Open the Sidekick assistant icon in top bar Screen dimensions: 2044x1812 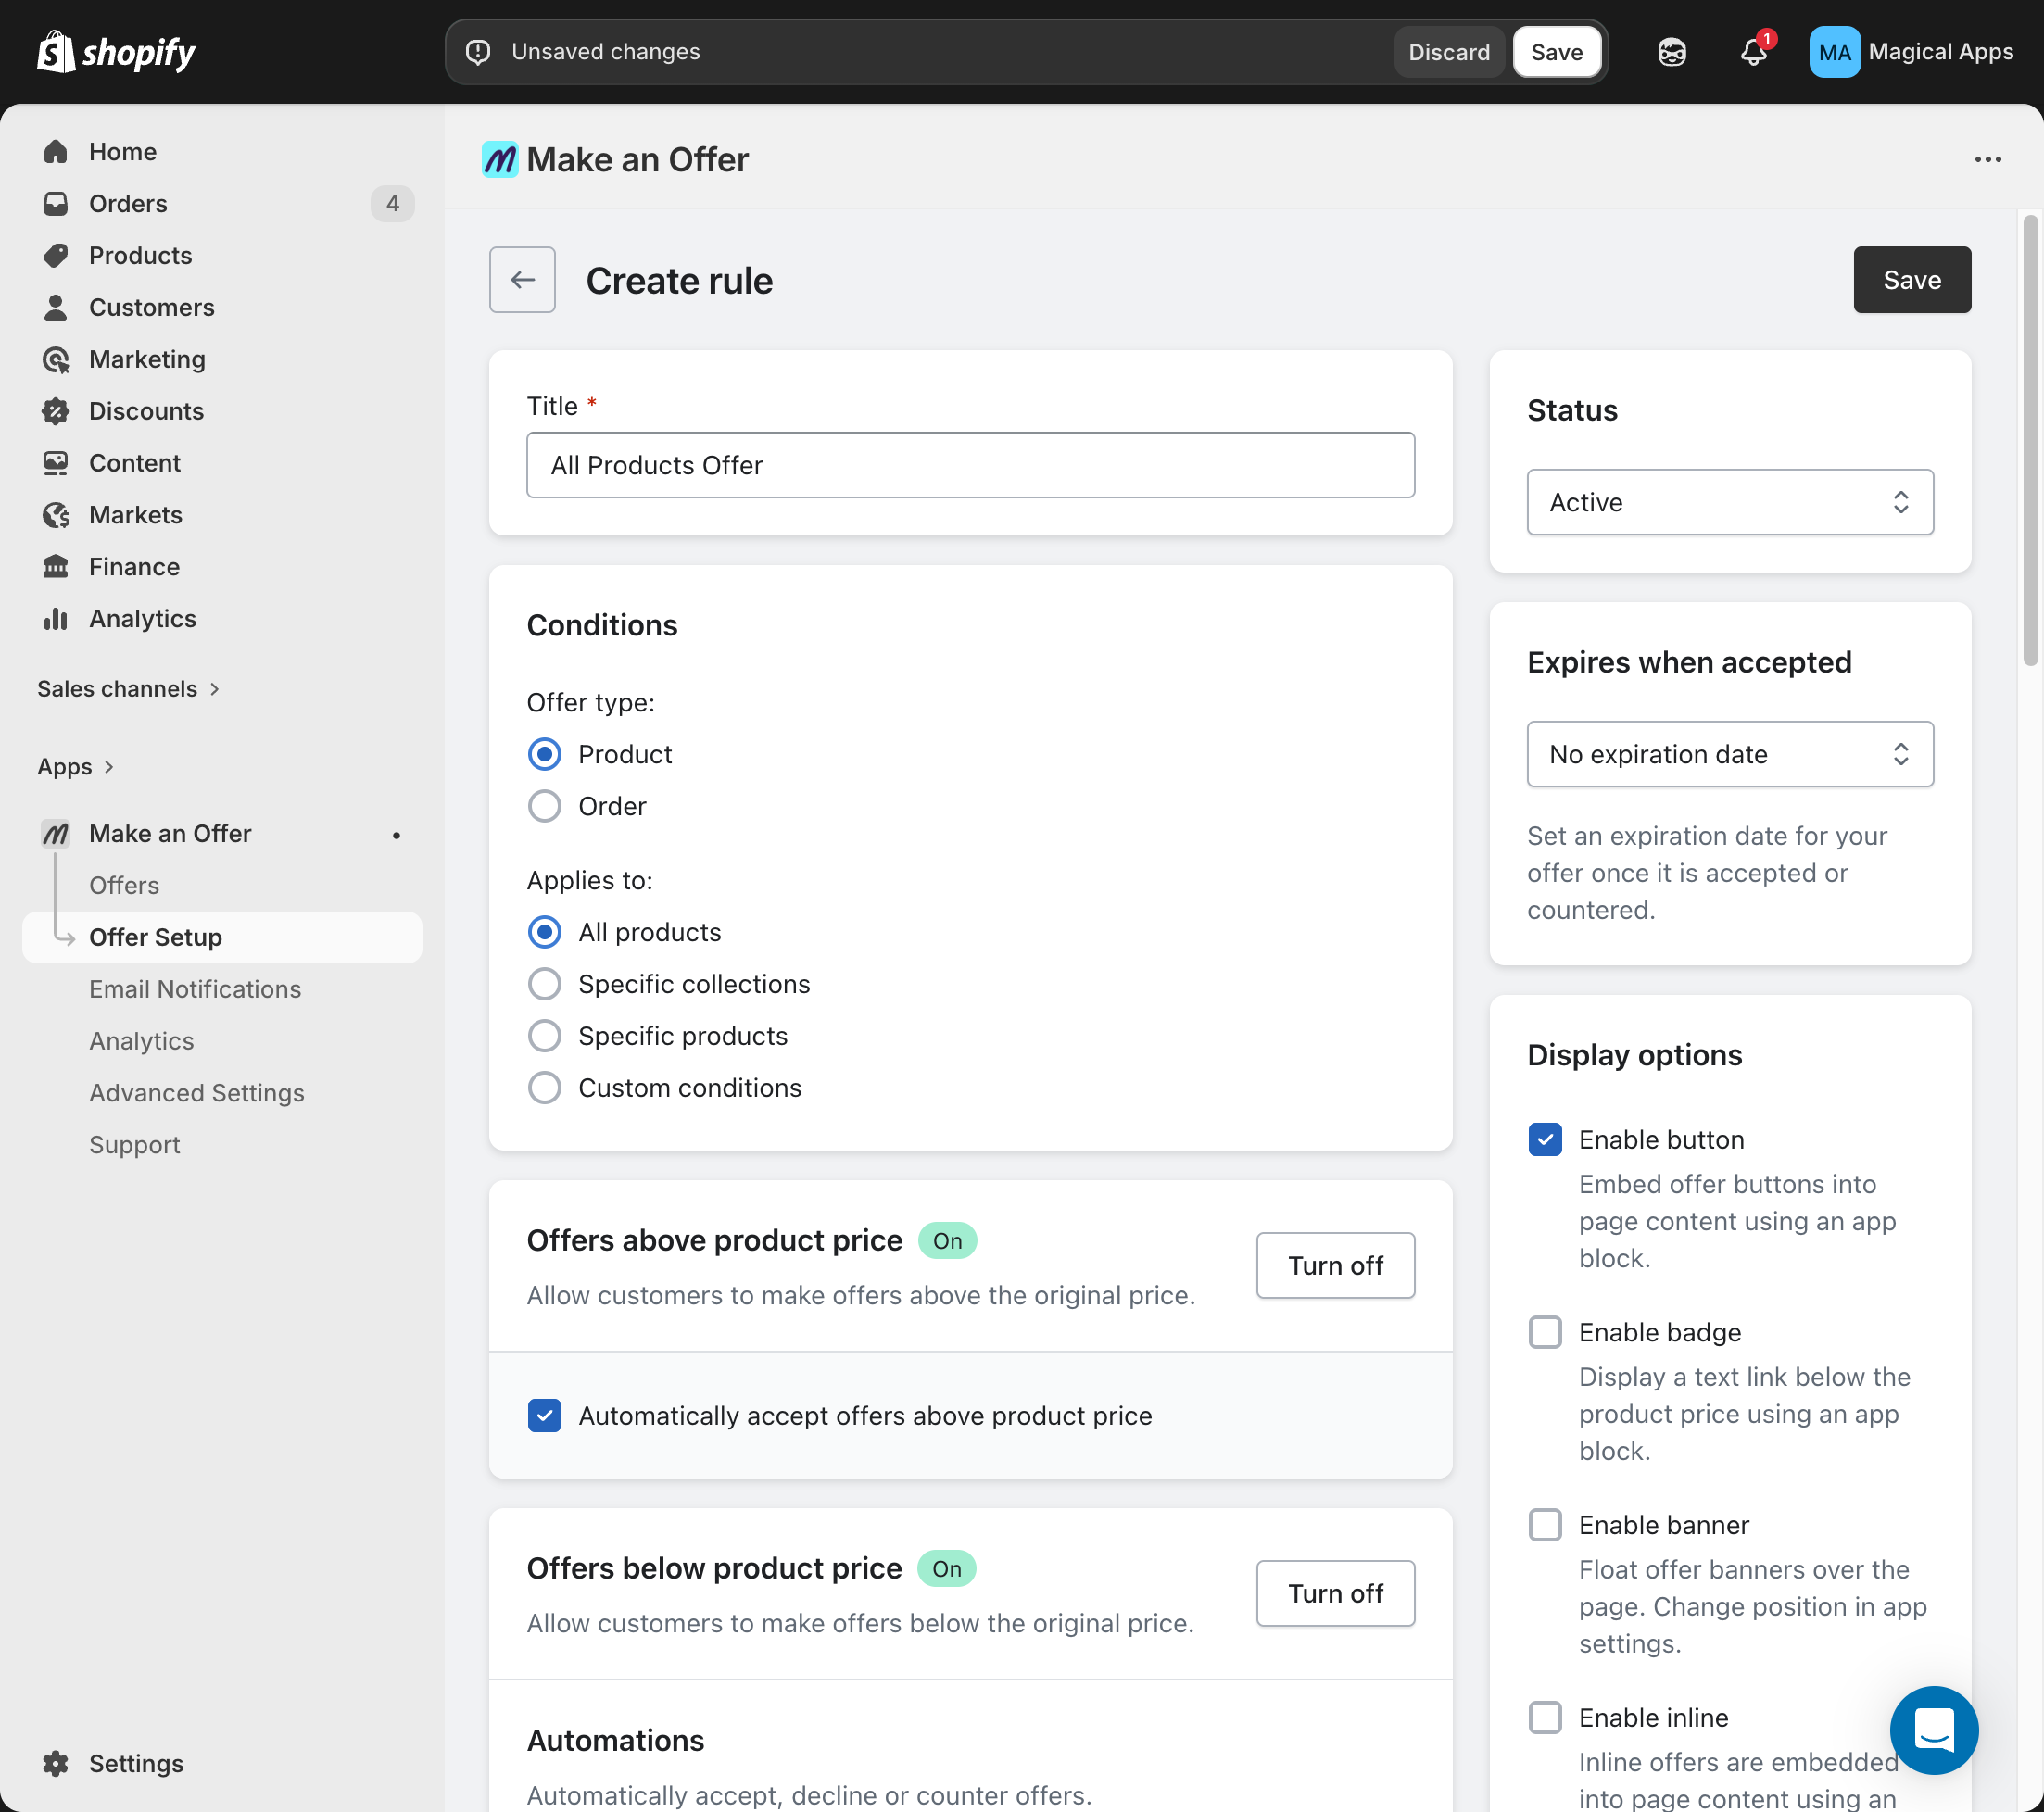(x=1671, y=52)
